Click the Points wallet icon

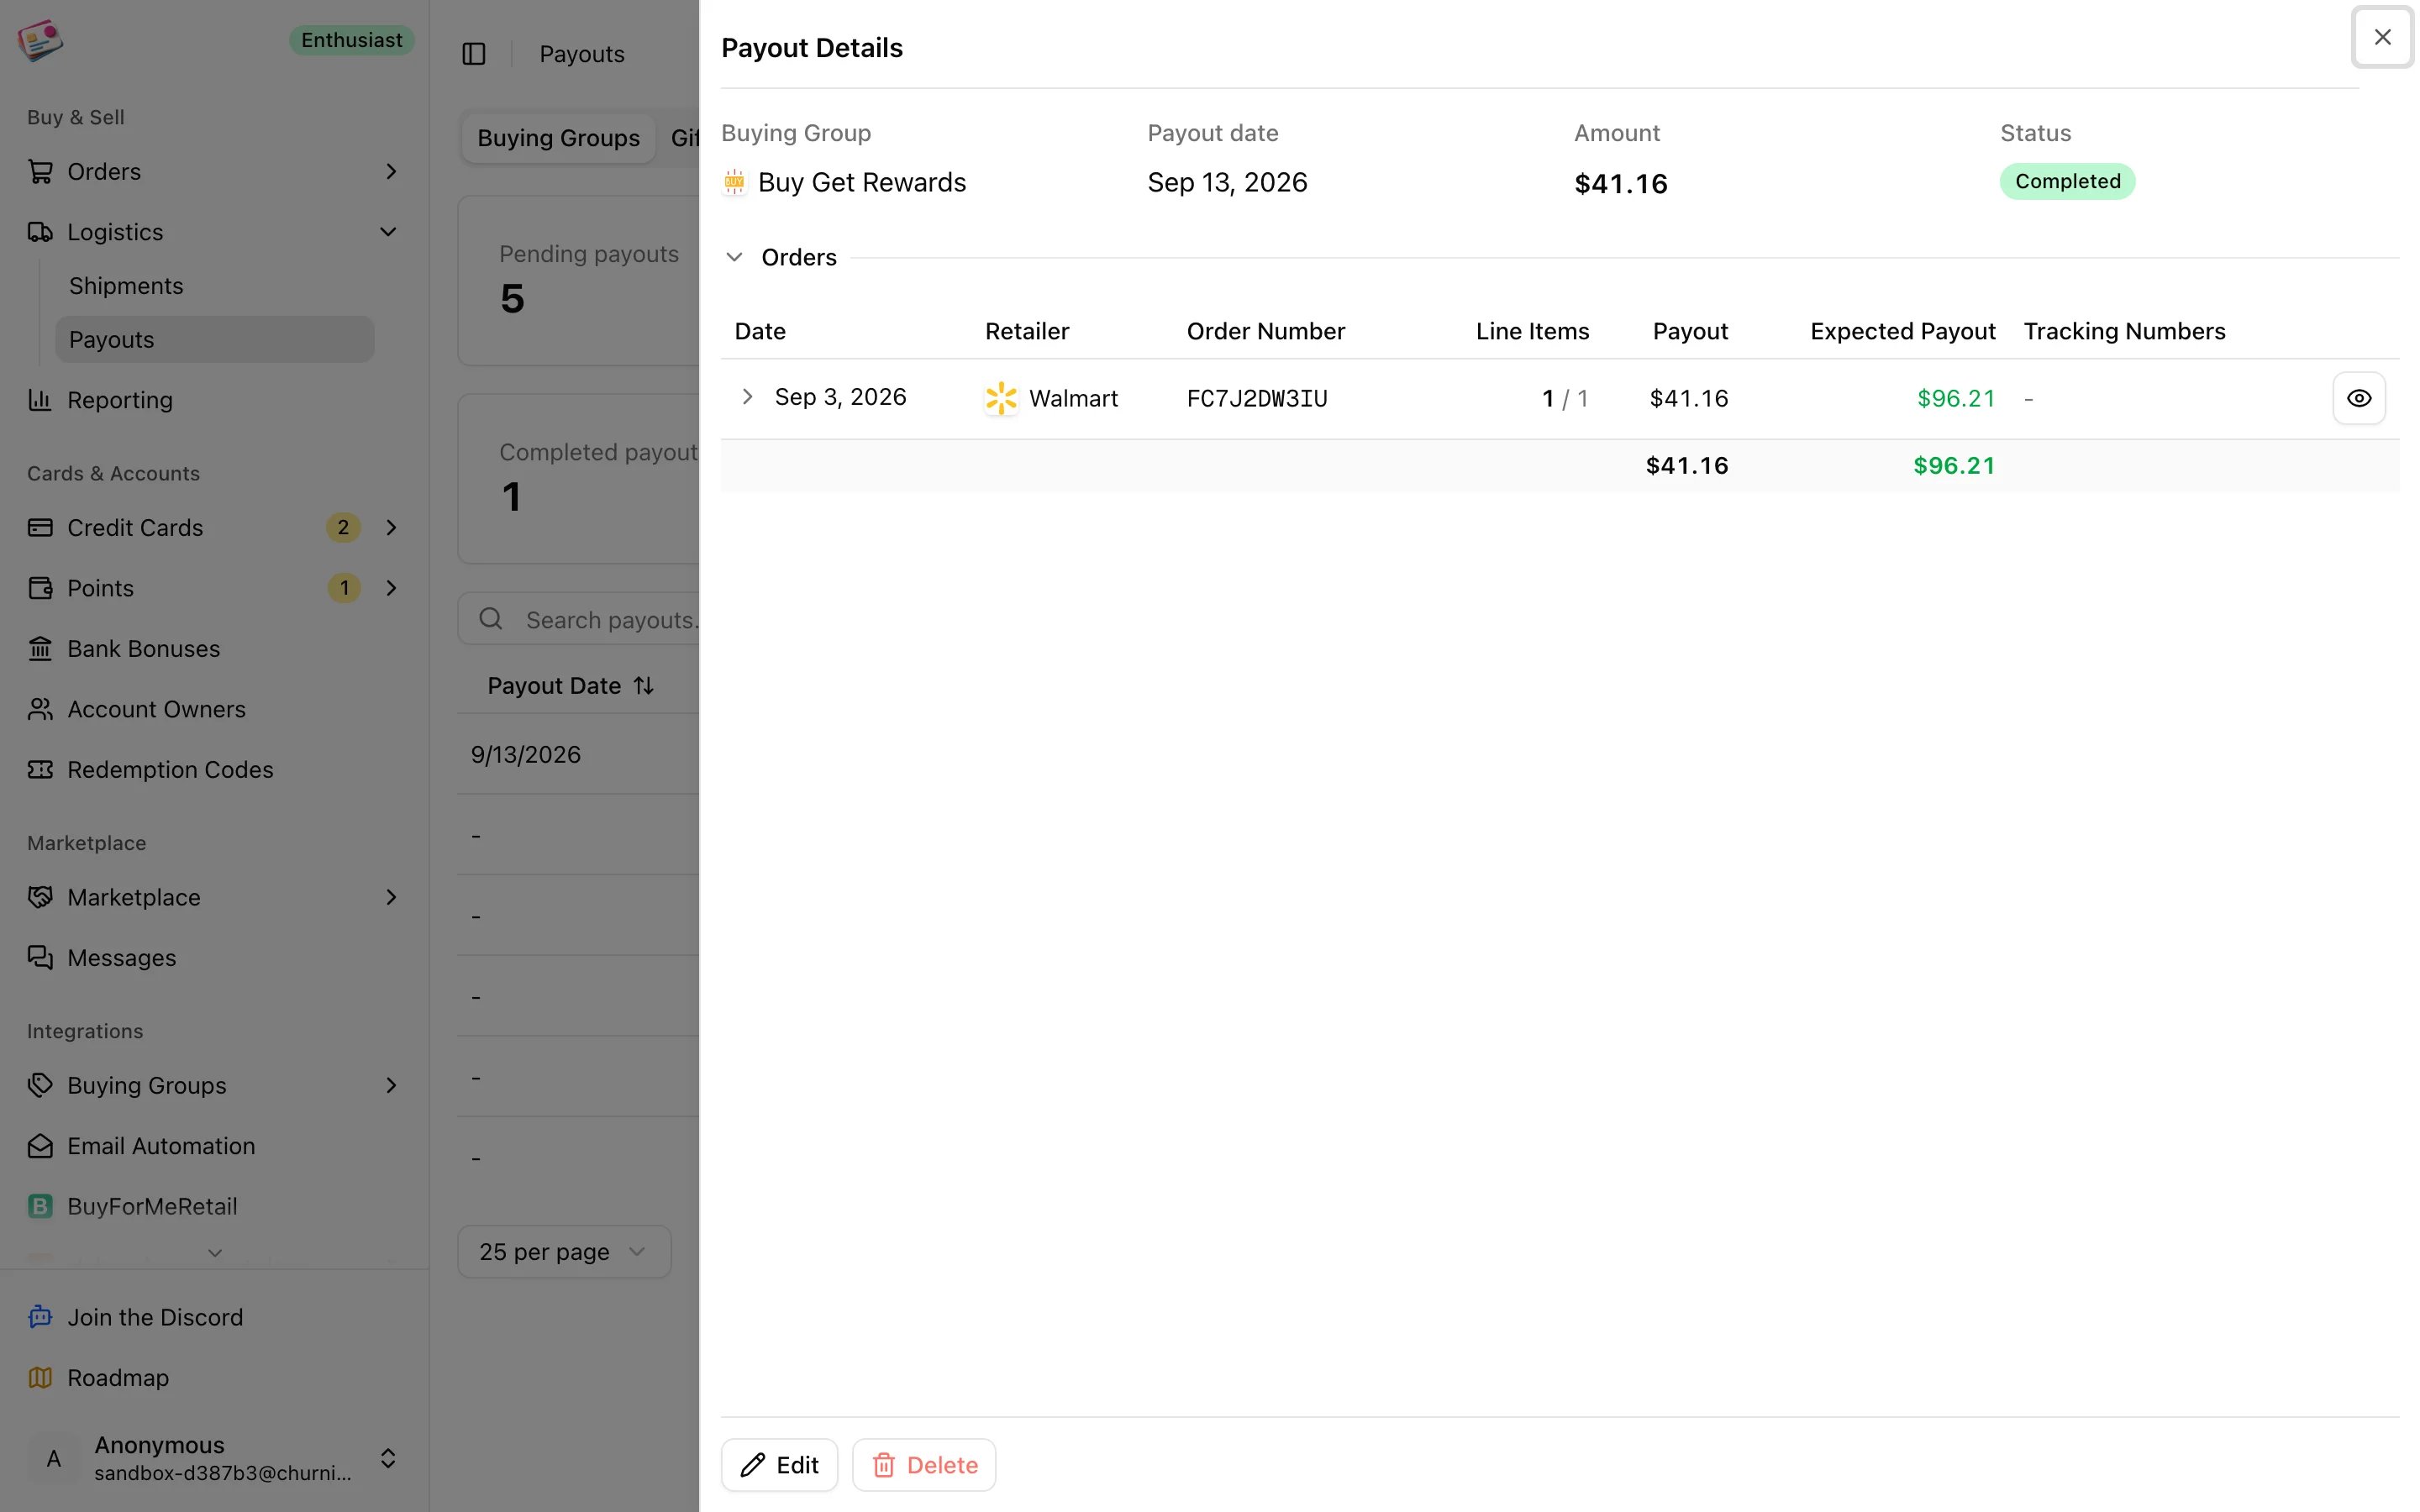[x=40, y=588]
